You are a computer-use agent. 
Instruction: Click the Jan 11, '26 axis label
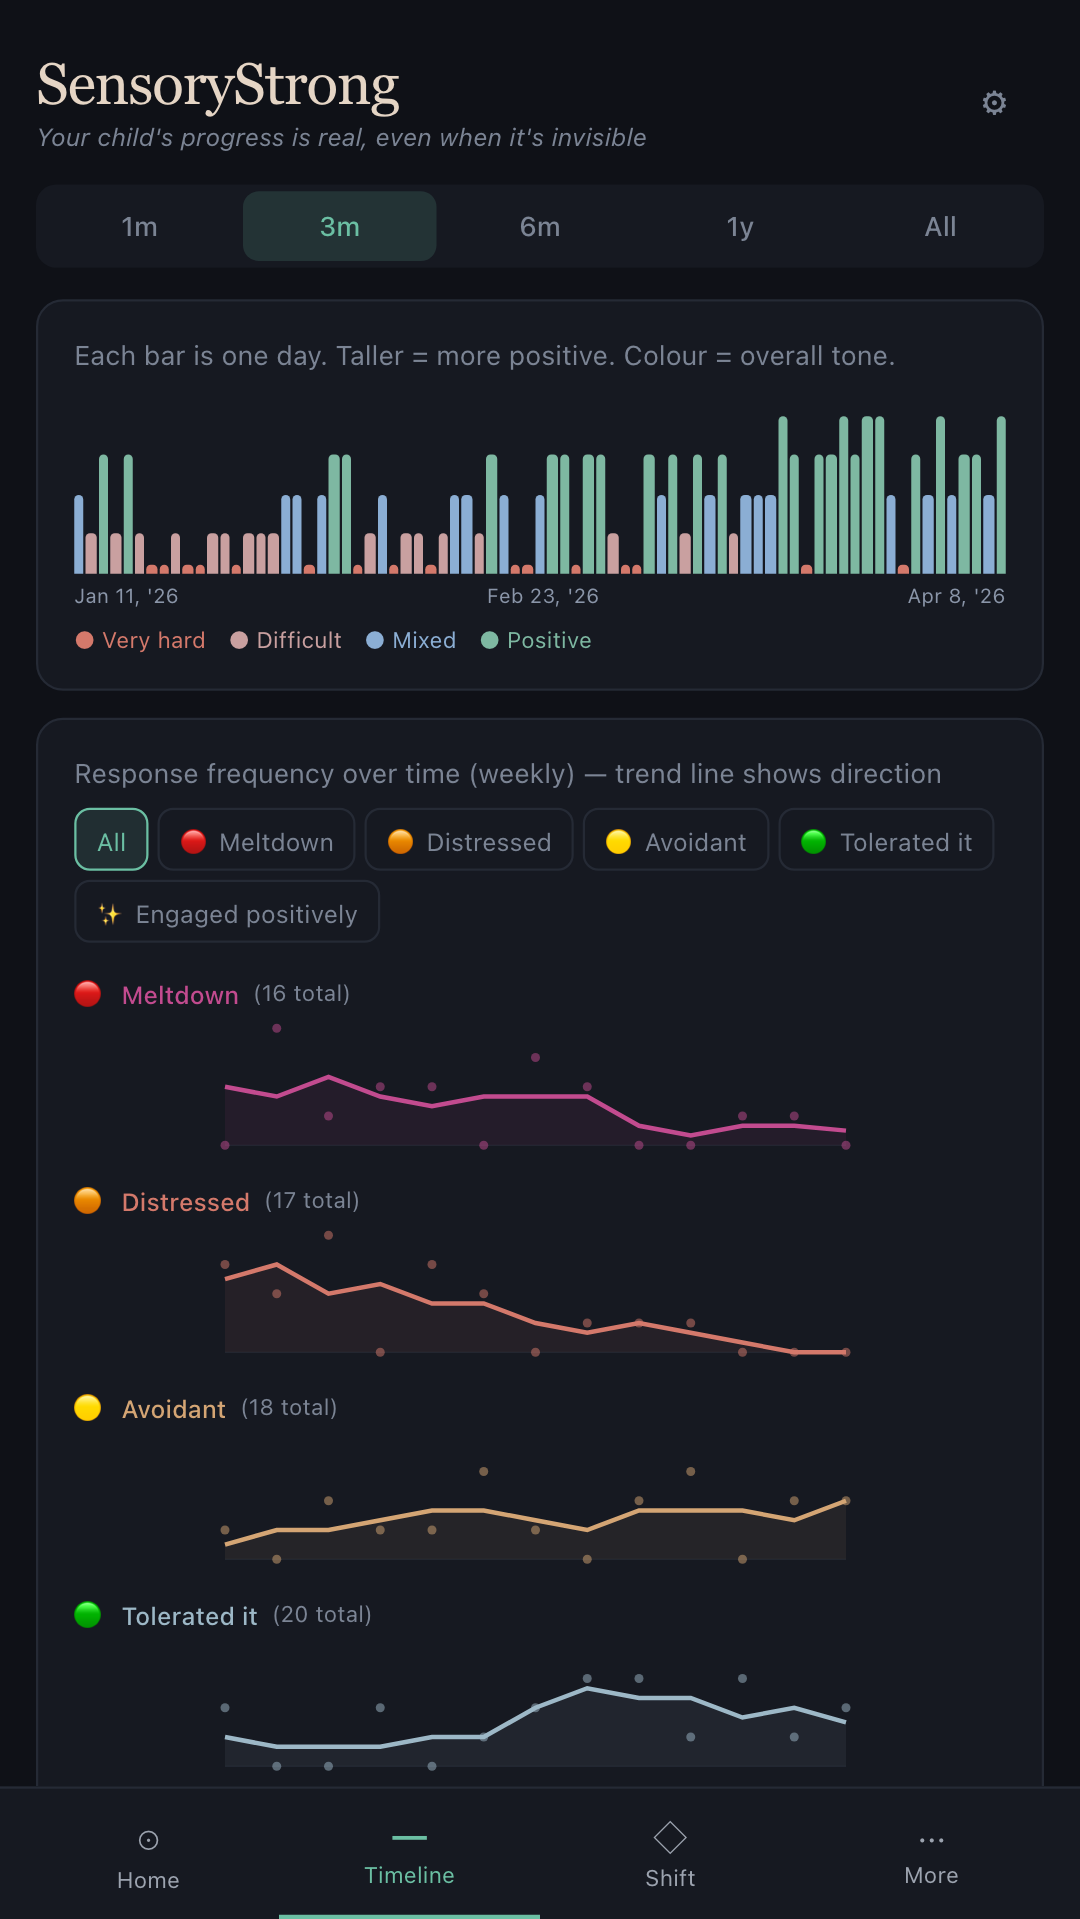click(126, 596)
